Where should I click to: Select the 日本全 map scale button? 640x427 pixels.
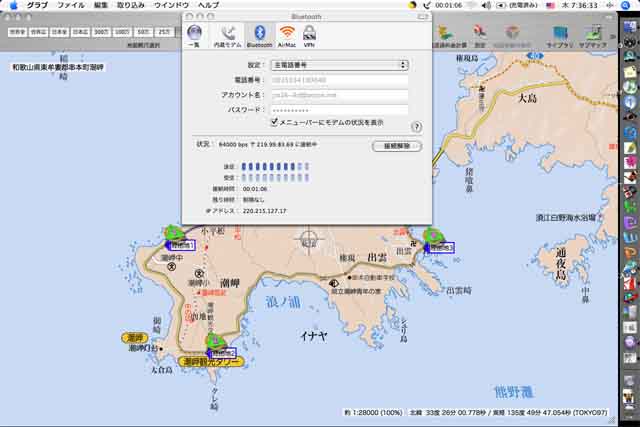tap(59, 32)
